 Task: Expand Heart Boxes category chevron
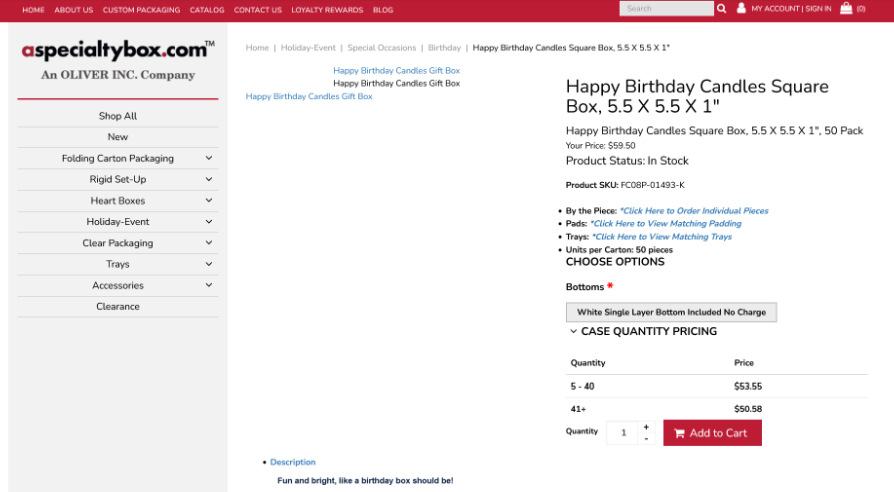(209, 200)
